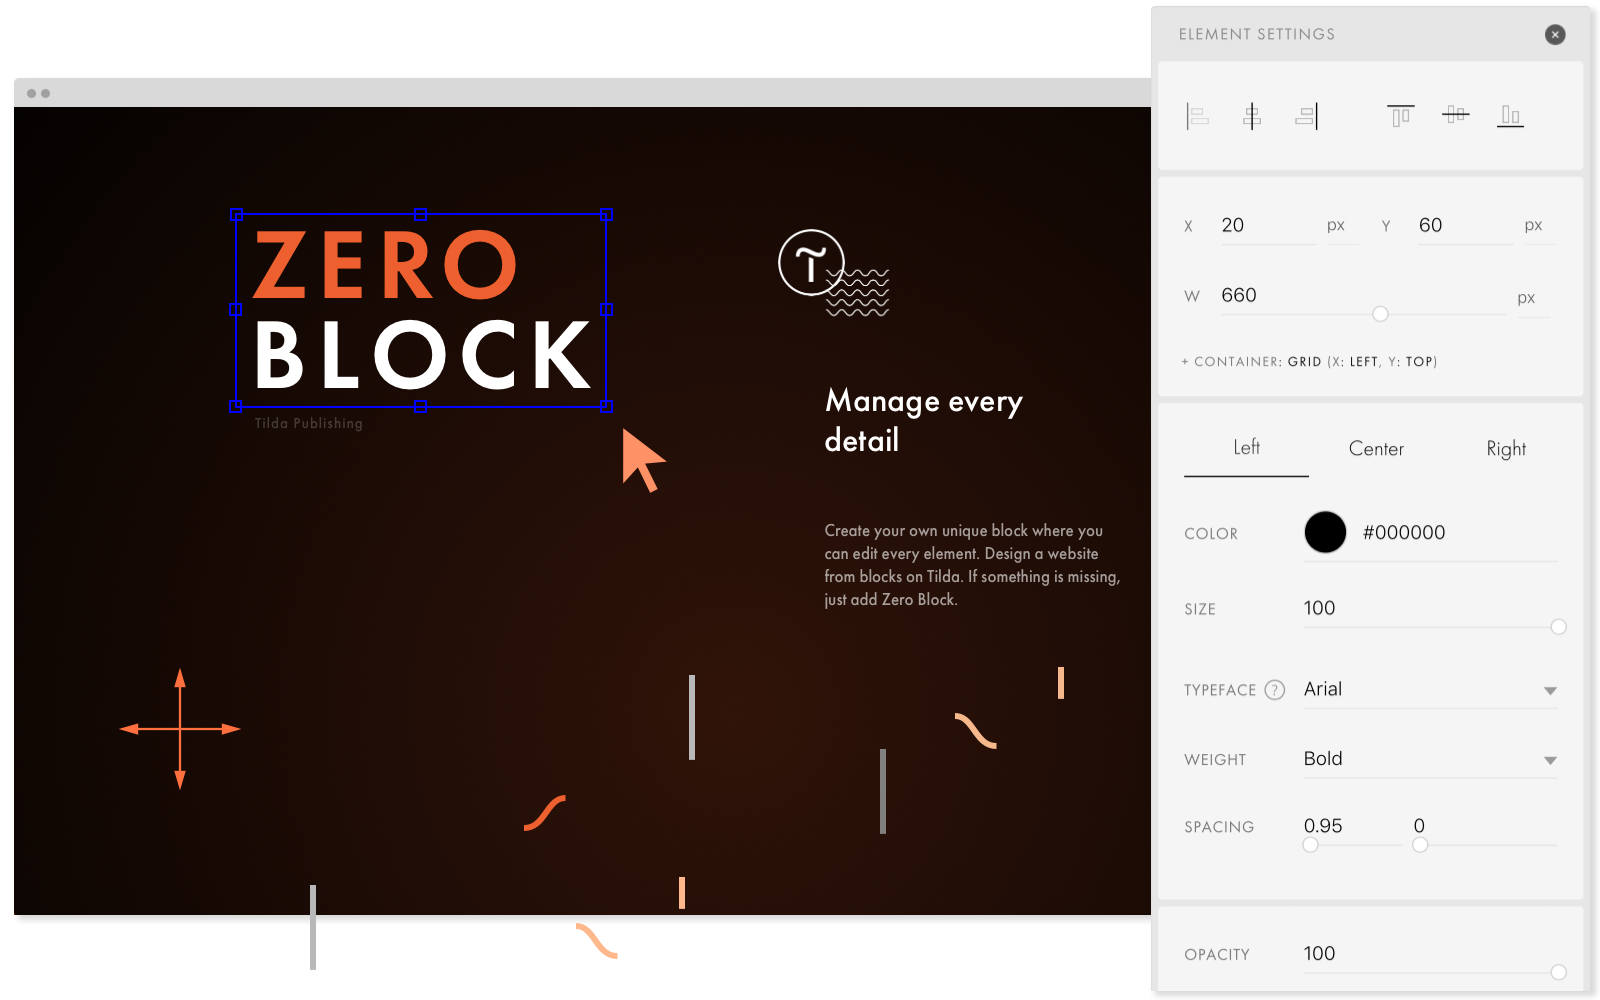Click the black color swatch

(x=1325, y=532)
